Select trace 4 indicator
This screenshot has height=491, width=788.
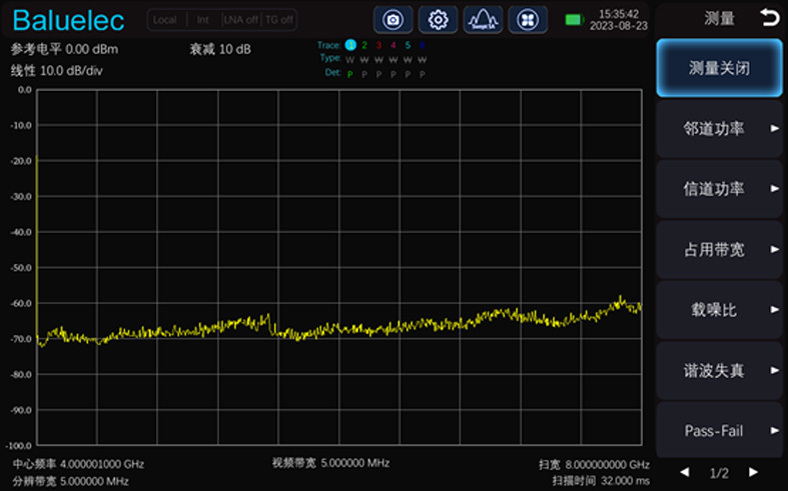pos(393,45)
